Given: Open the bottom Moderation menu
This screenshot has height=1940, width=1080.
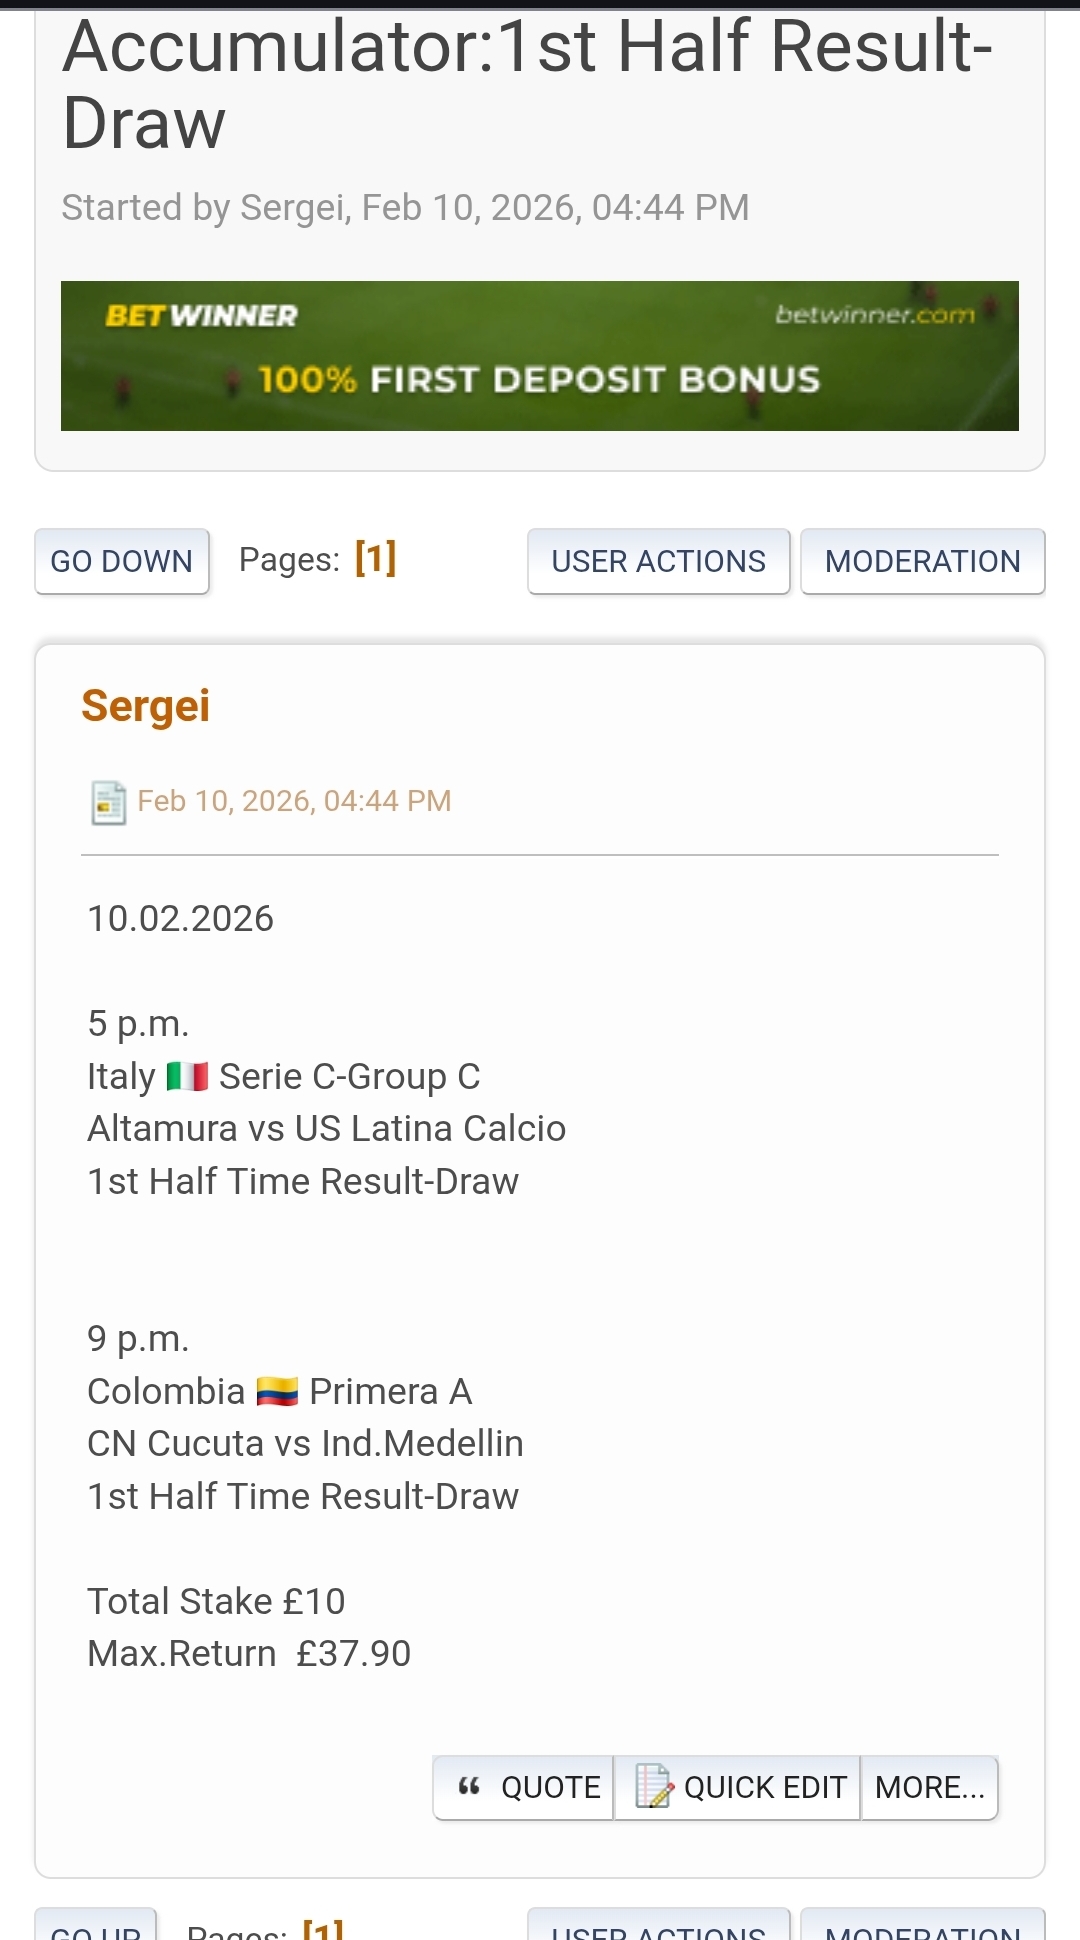Looking at the screenshot, I should (922, 1928).
